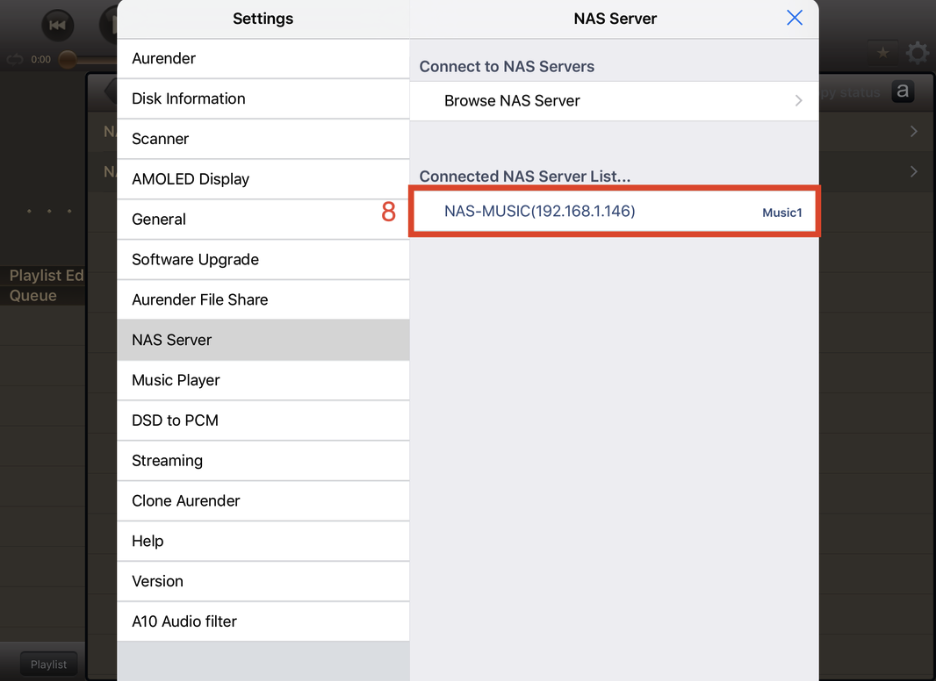The image size is (936, 681).
Task: Click the Playlist button at bottom
Action: [49, 664]
